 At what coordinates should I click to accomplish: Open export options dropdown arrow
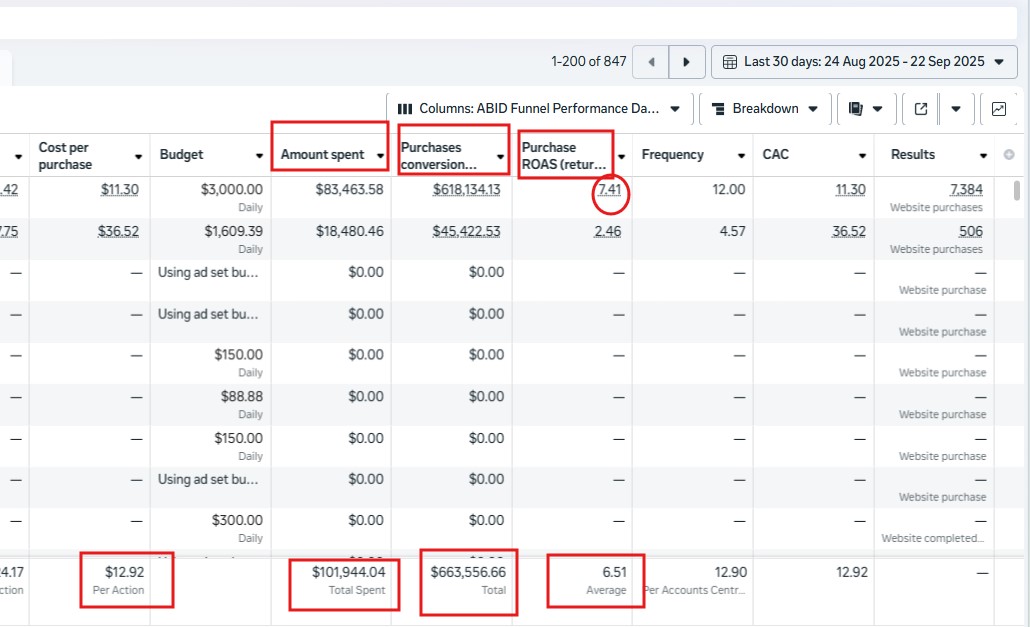(x=956, y=109)
